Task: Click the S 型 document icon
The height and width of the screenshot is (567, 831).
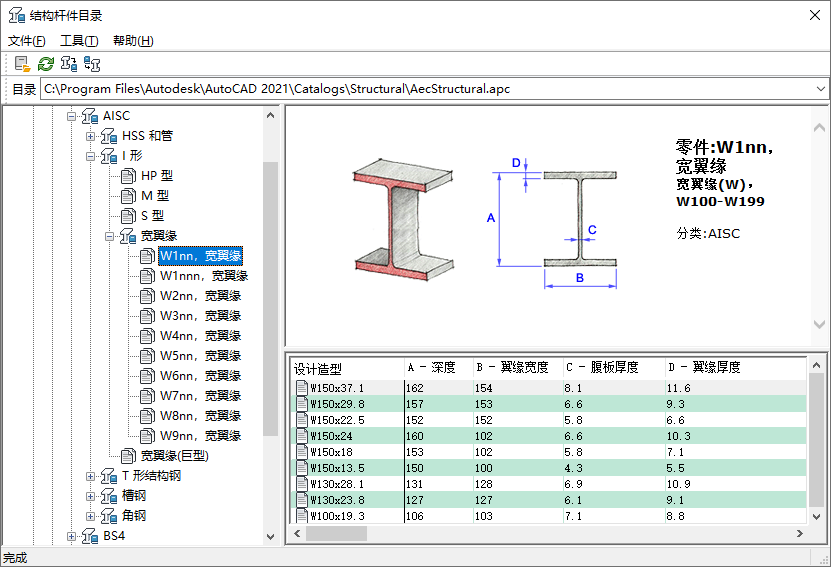Action: (x=128, y=216)
